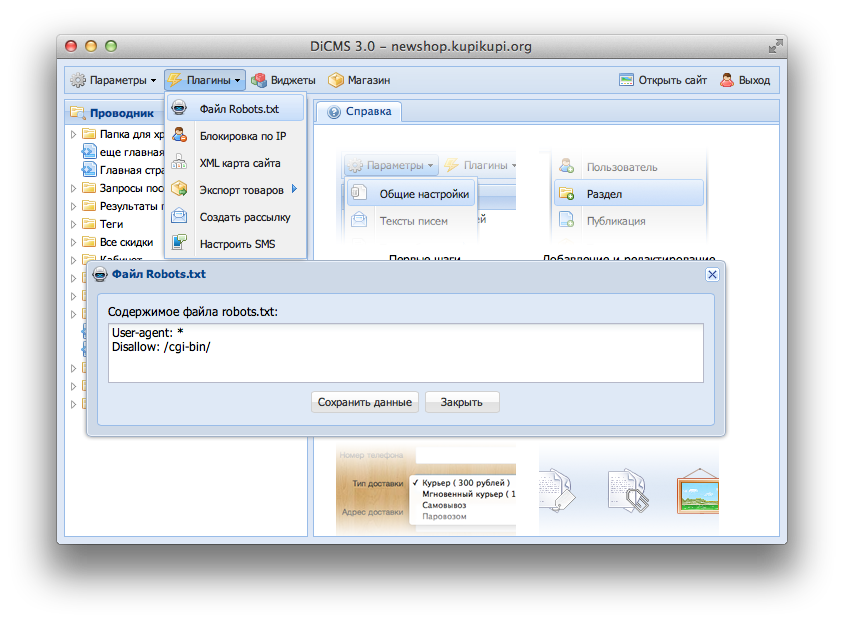Click the framed picture icon in help
Image resolution: width=844 pixels, height=623 pixels.
point(698,491)
